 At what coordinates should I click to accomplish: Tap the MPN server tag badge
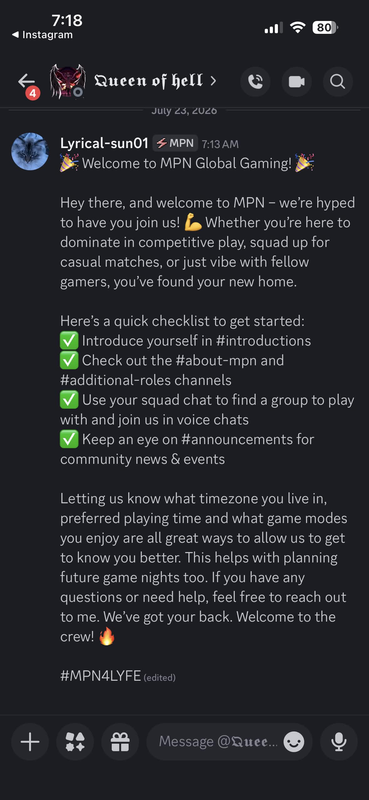pos(175,143)
